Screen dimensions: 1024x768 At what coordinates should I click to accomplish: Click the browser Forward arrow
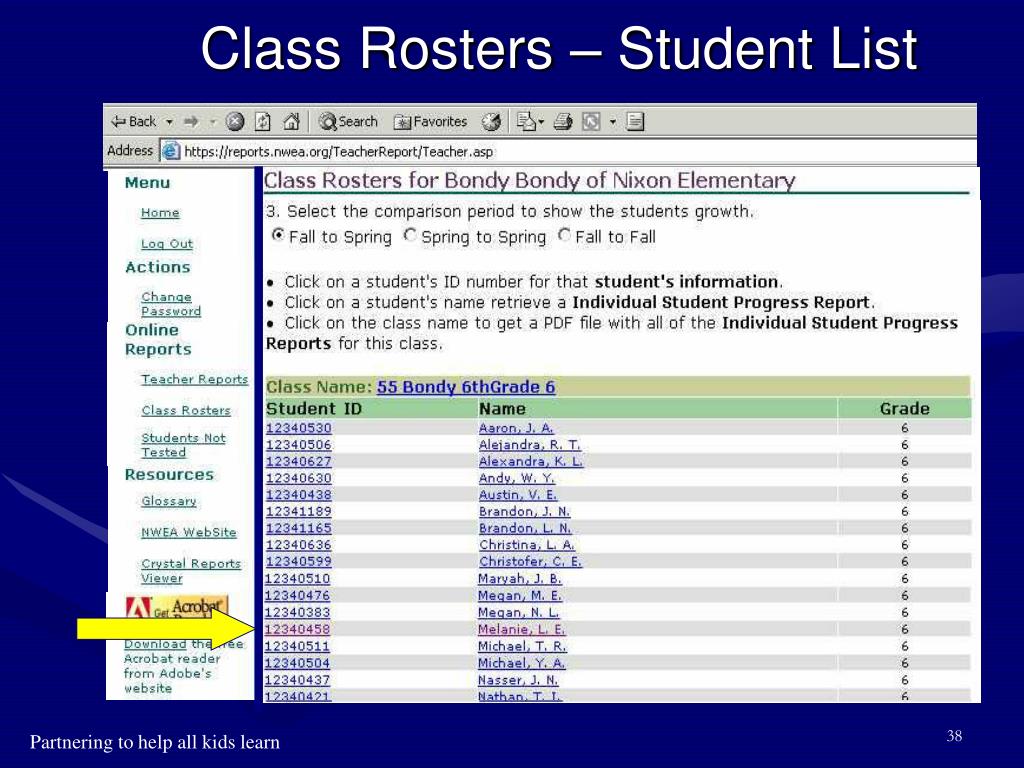[191, 121]
